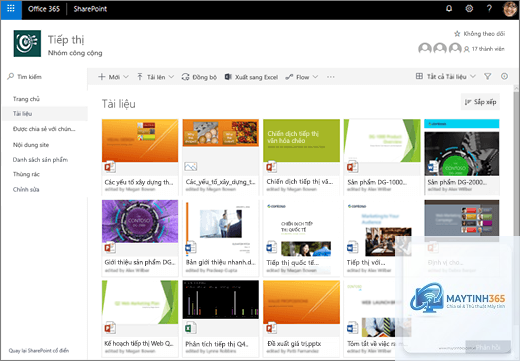Screen dimensions: 520x361
Task: Click Word icon on Bản giới thiệu nhanh tile
Action: coord(191,248)
